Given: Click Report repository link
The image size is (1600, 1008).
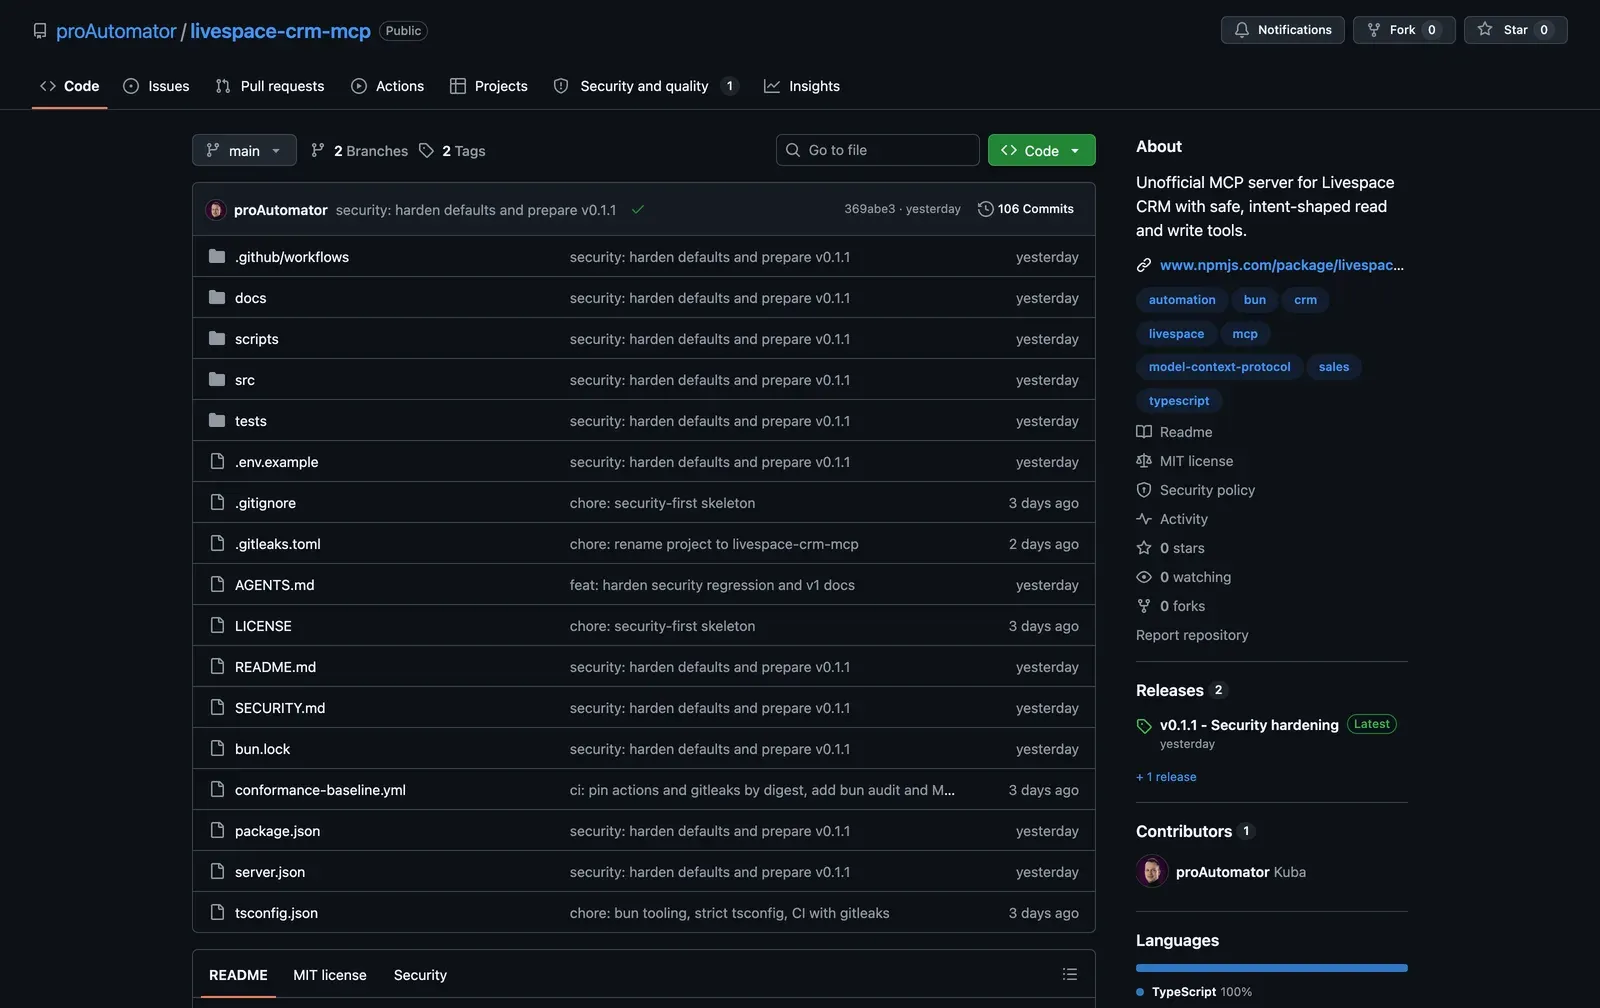Looking at the screenshot, I should pyautogui.click(x=1192, y=635).
